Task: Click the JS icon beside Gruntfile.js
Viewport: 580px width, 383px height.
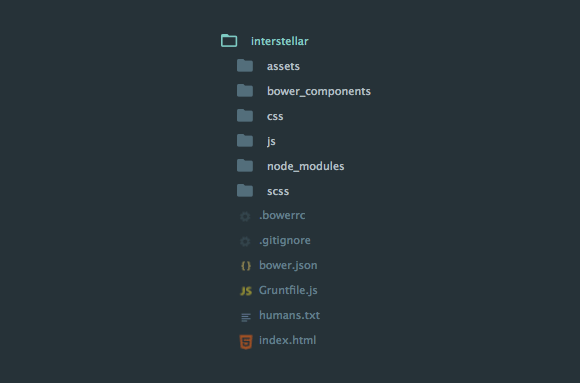Action: coord(246,291)
